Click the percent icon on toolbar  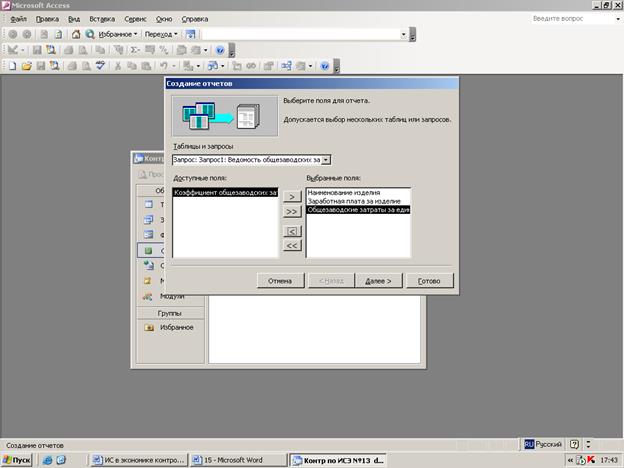pyautogui.click(x=164, y=50)
